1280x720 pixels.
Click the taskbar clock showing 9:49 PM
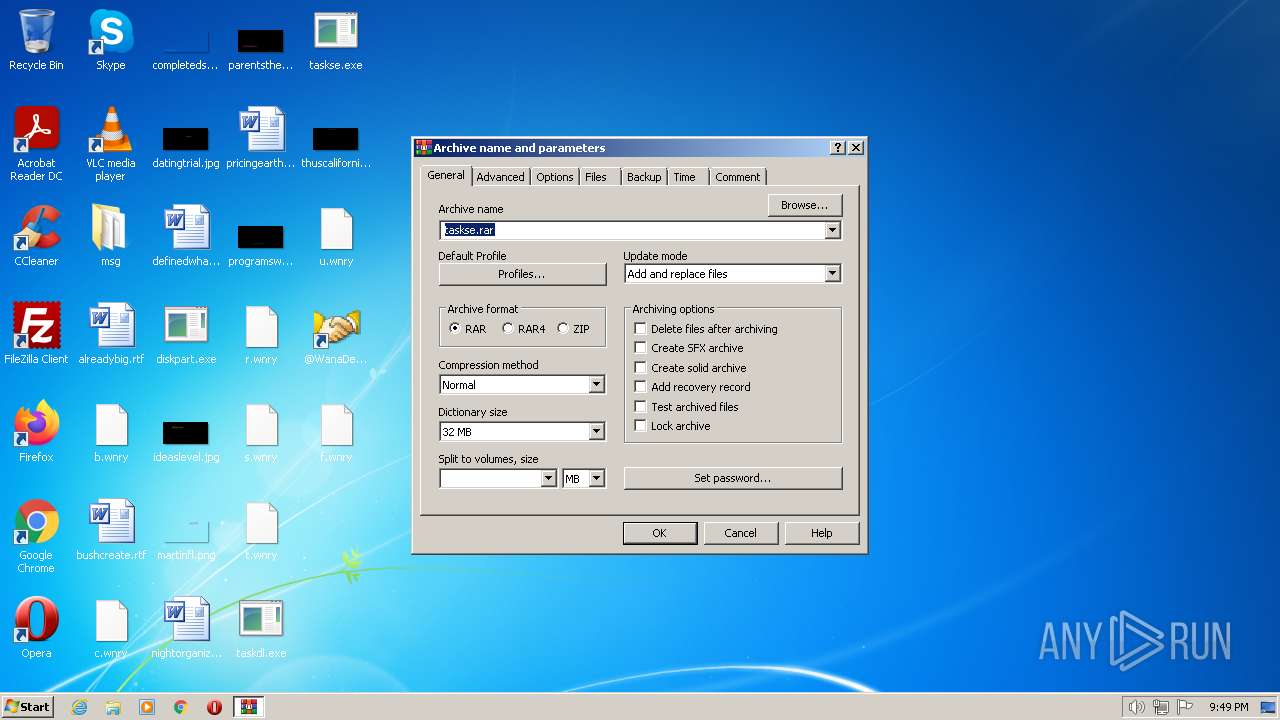[1228, 707]
